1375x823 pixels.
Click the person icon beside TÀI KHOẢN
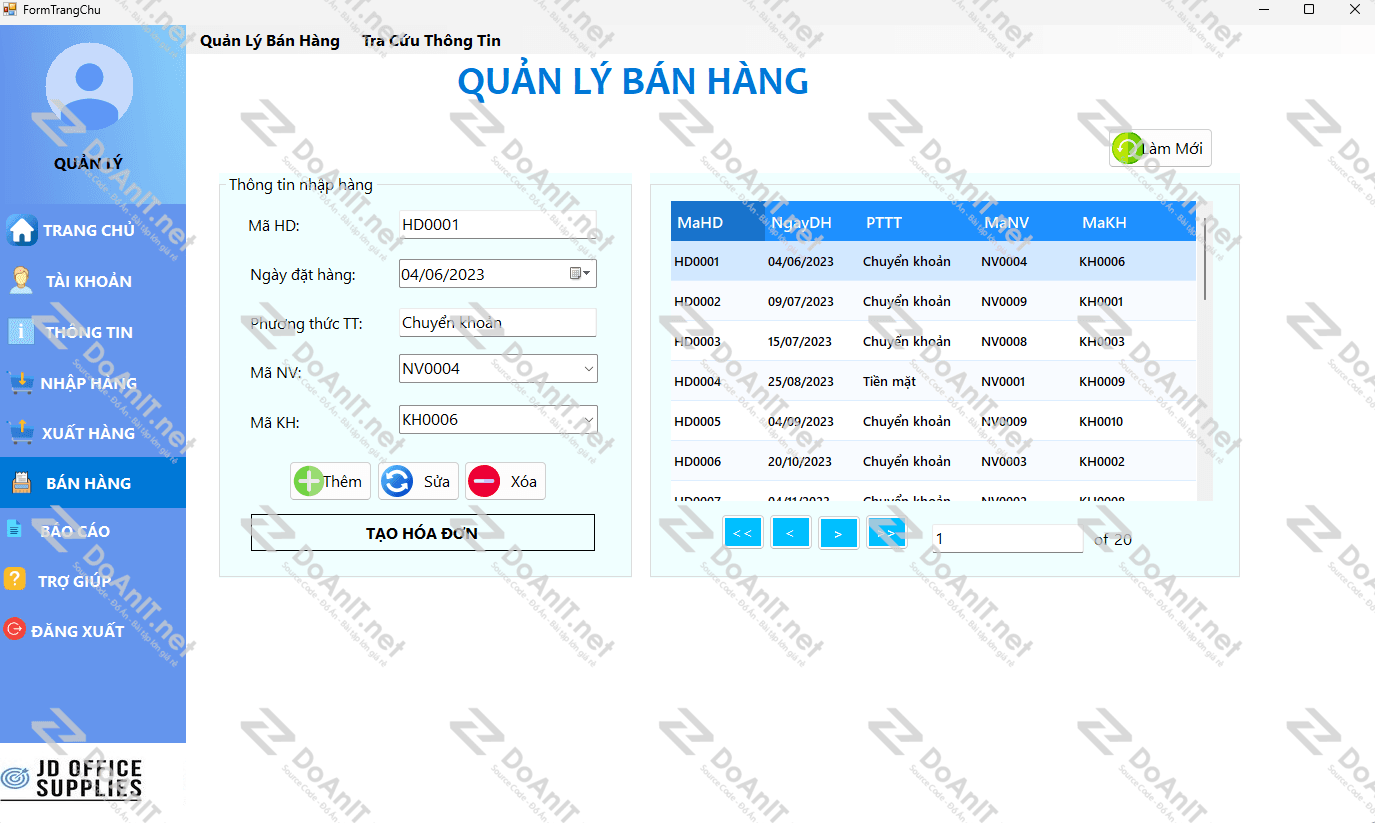pos(21,281)
